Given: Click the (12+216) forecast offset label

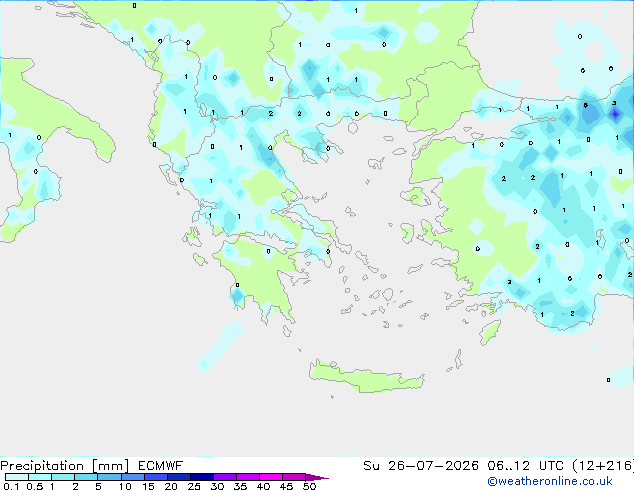Looking at the screenshot, I should pos(603,466).
